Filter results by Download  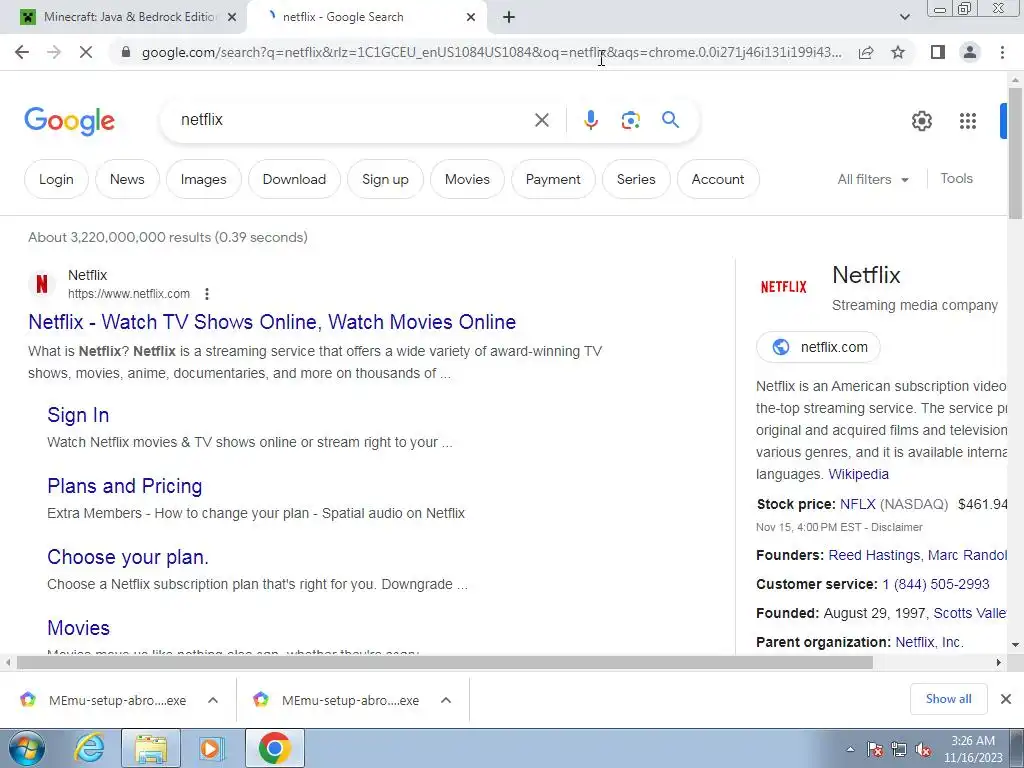pyautogui.click(x=294, y=179)
